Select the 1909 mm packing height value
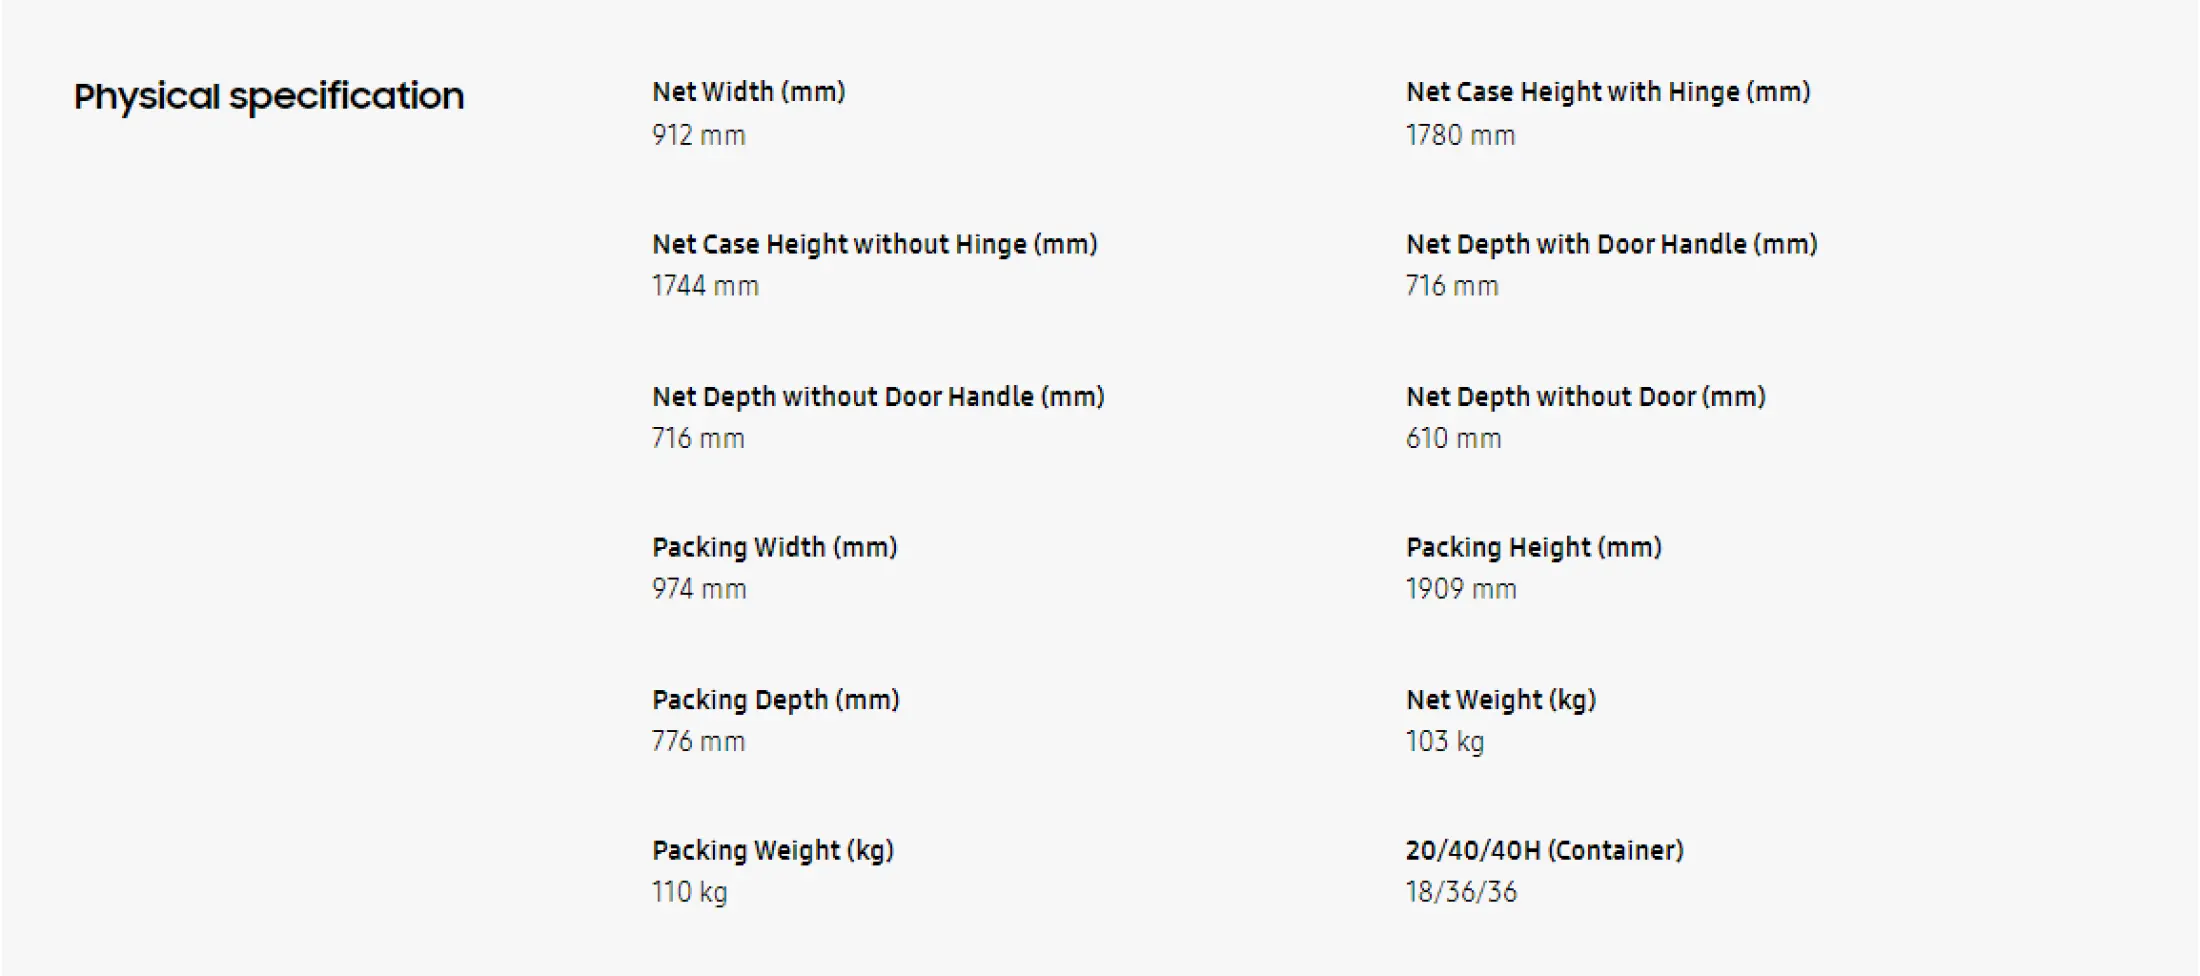The height and width of the screenshot is (976, 2200). [1460, 589]
